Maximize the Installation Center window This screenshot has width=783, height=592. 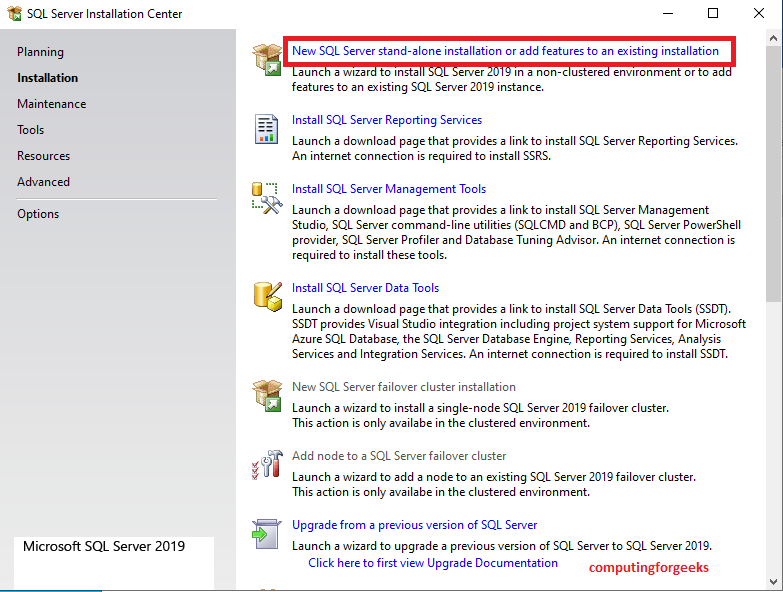click(x=713, y=13)
